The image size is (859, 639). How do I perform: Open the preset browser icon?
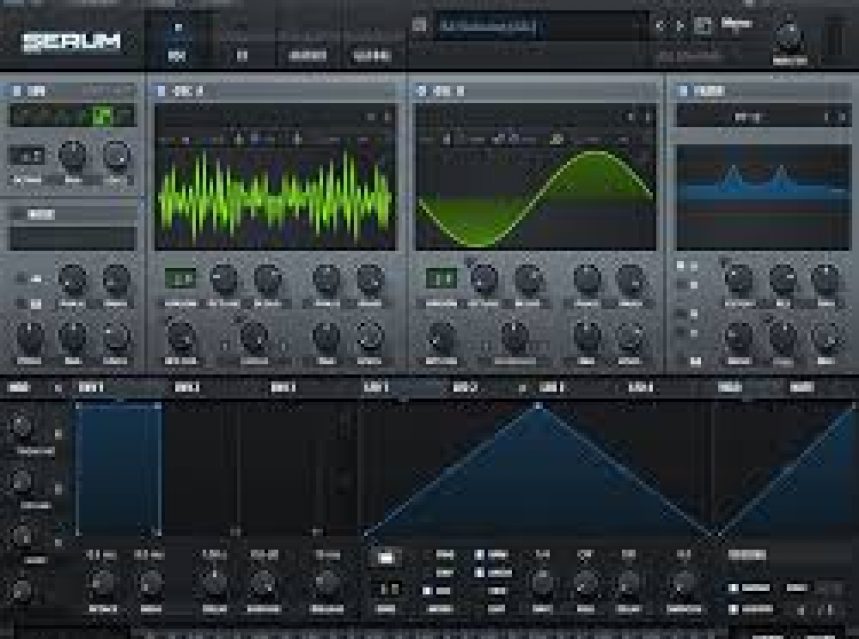(x=702, y=25)
